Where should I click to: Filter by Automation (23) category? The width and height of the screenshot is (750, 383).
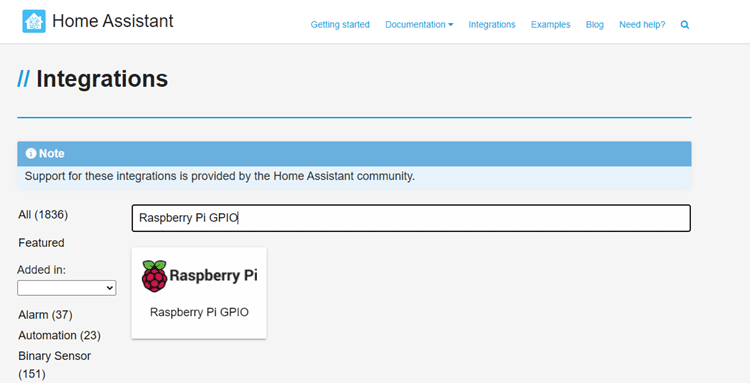pyautogui.click(x=59, y=336)
